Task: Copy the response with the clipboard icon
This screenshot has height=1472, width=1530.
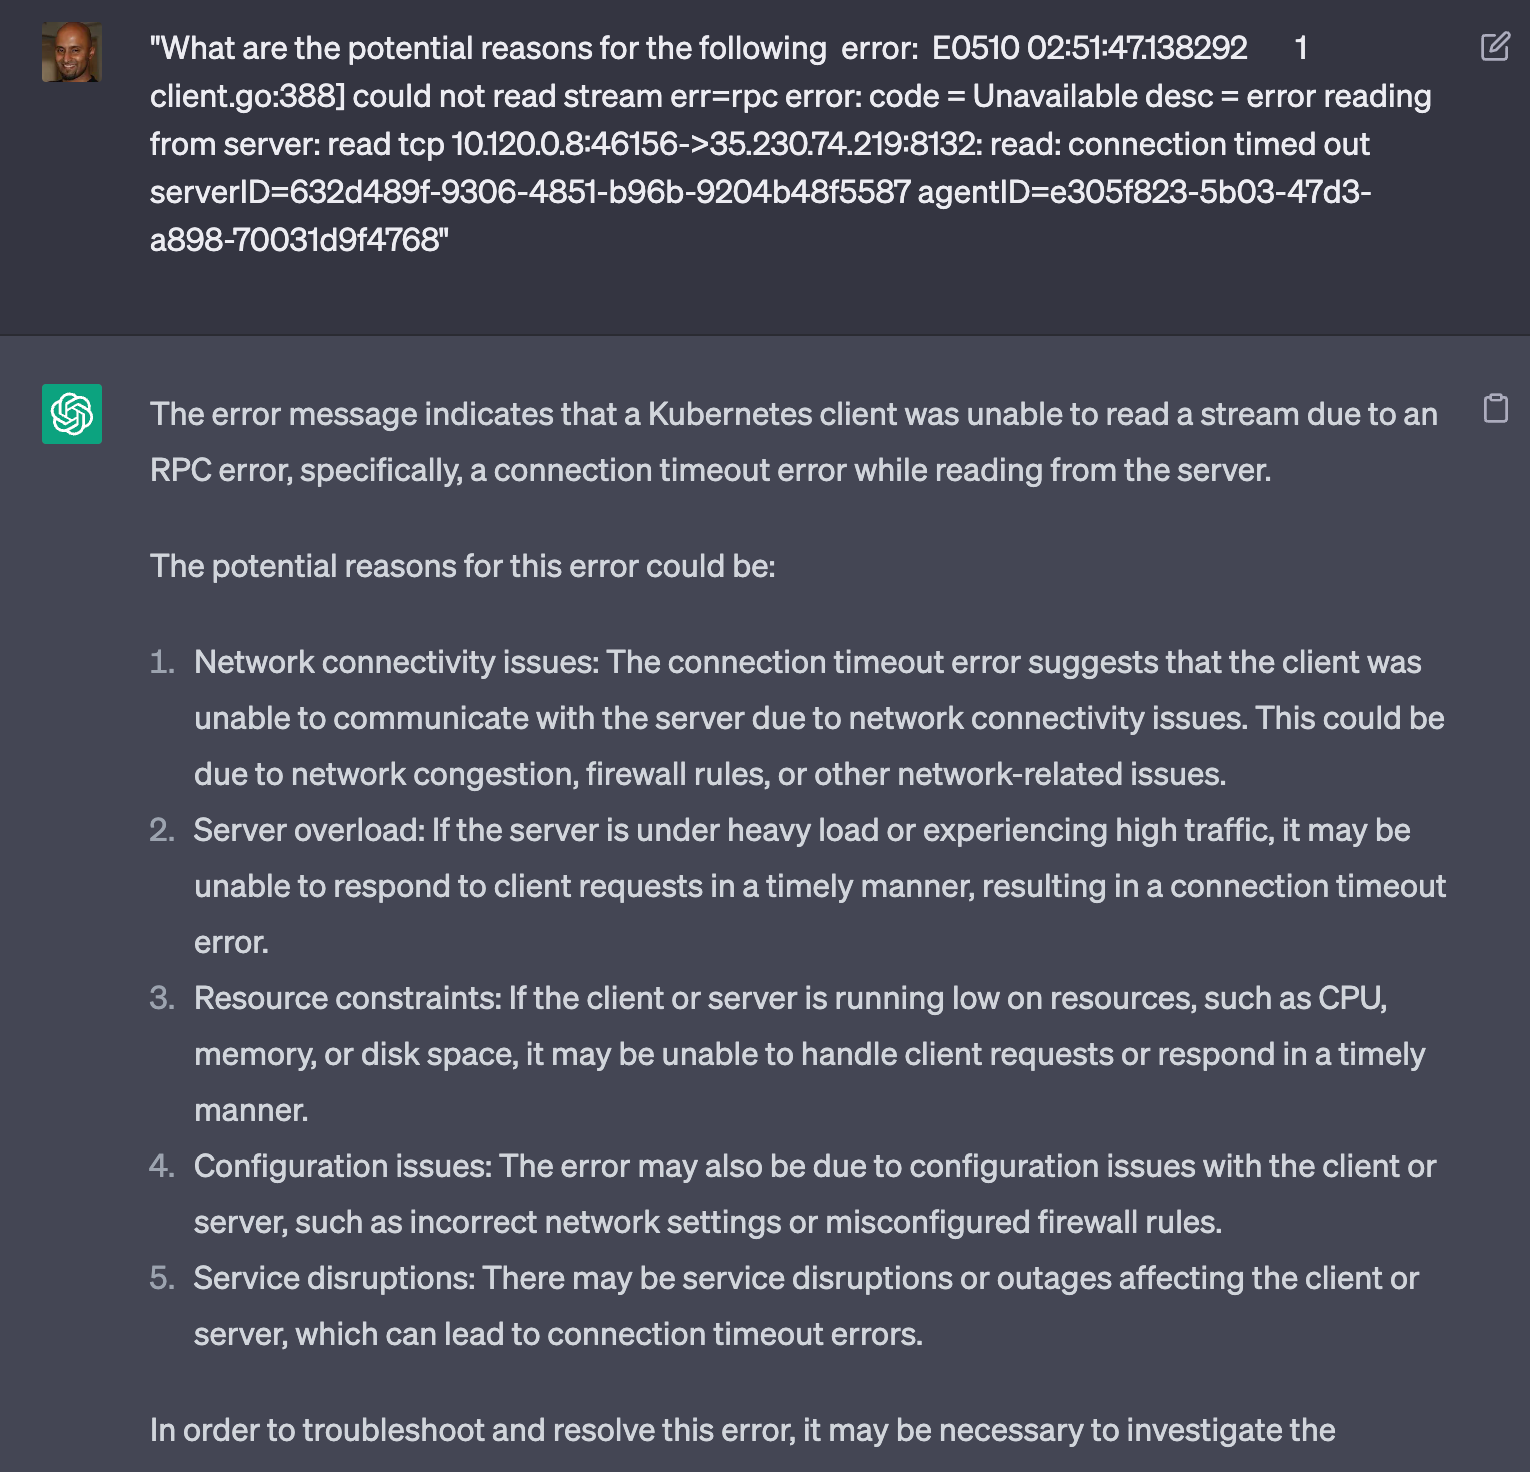Action: coord(1495,408)
